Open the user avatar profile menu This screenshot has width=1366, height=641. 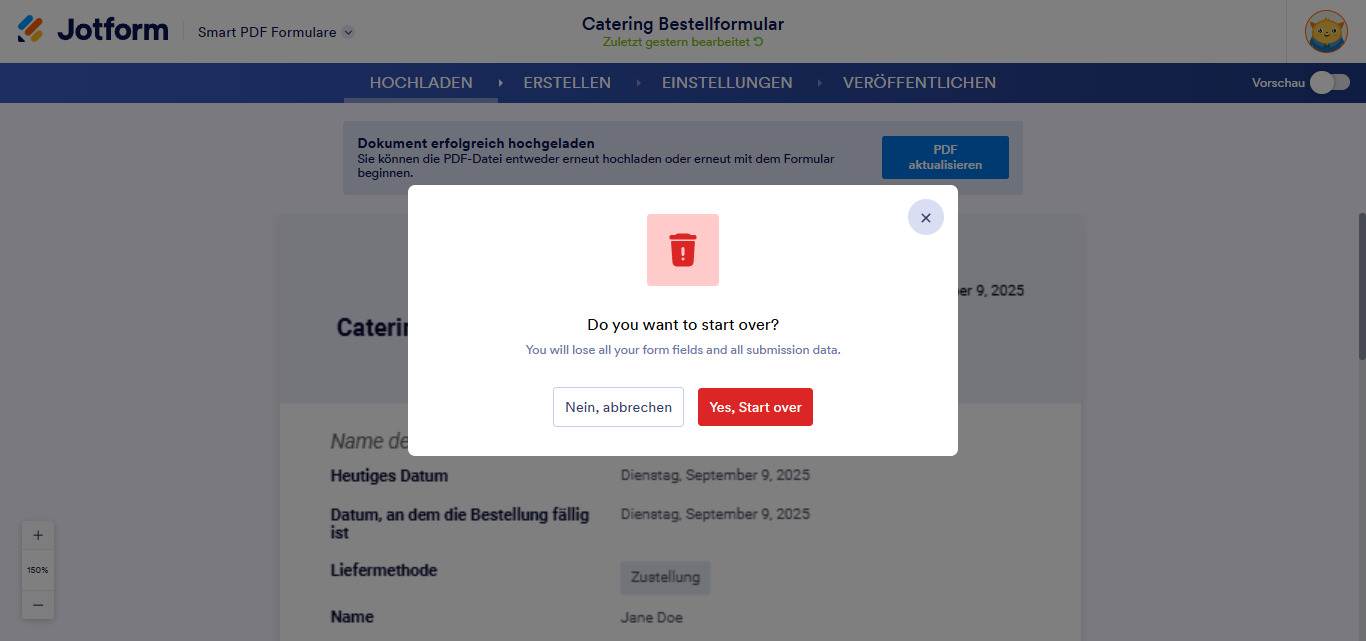(1326, 32)
